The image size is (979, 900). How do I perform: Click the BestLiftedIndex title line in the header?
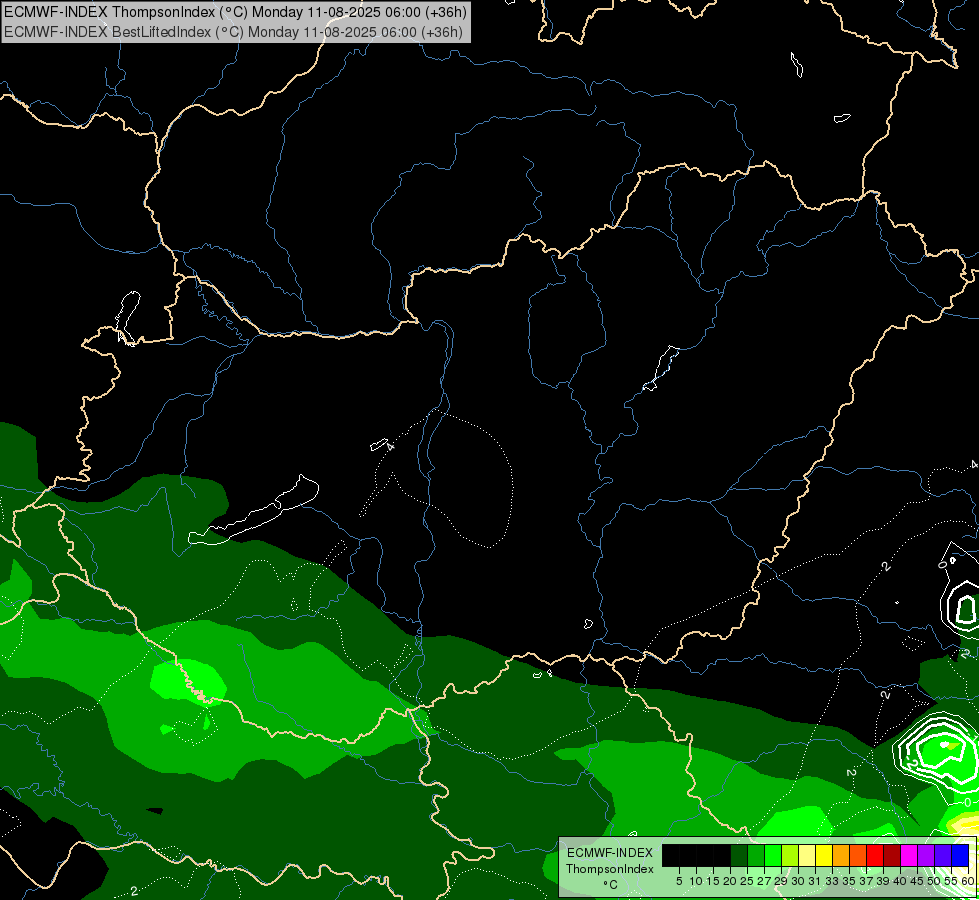233,32
